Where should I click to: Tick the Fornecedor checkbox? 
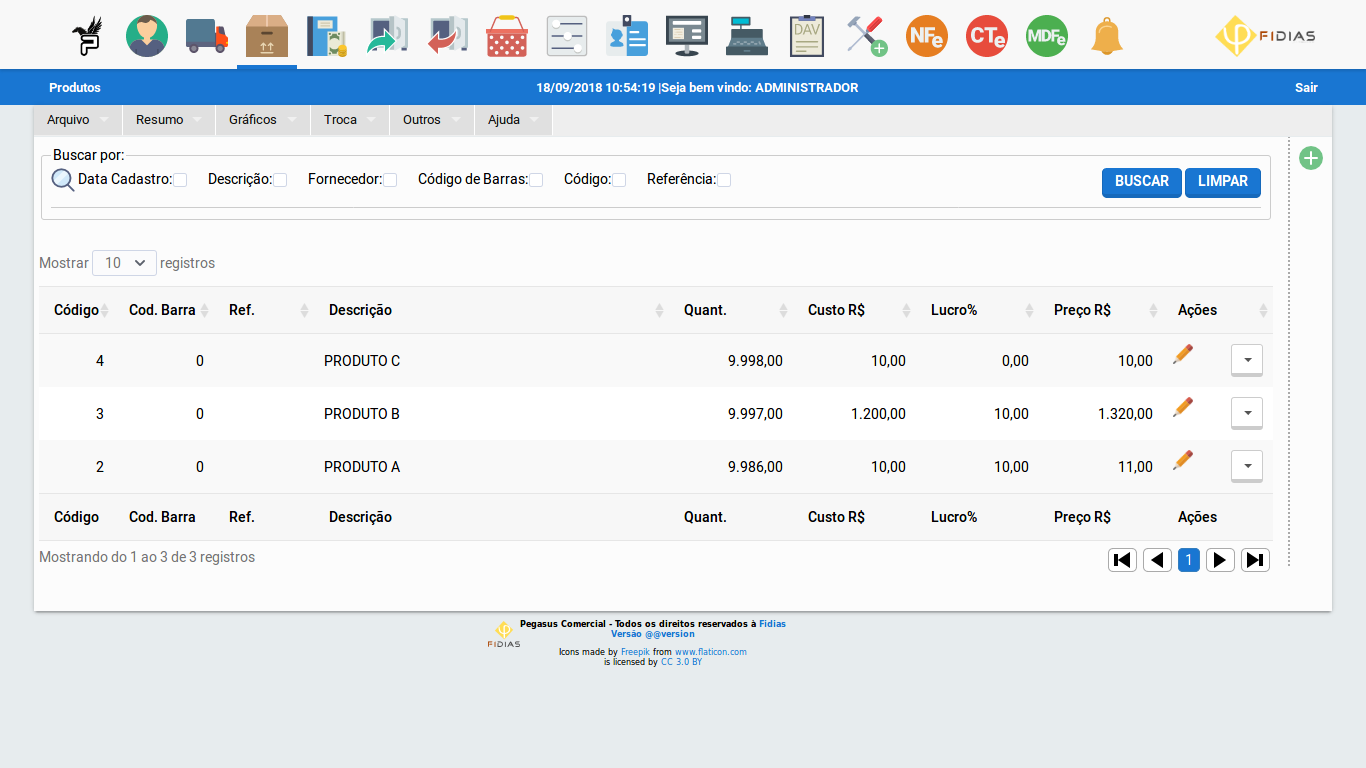pos(390,180)
